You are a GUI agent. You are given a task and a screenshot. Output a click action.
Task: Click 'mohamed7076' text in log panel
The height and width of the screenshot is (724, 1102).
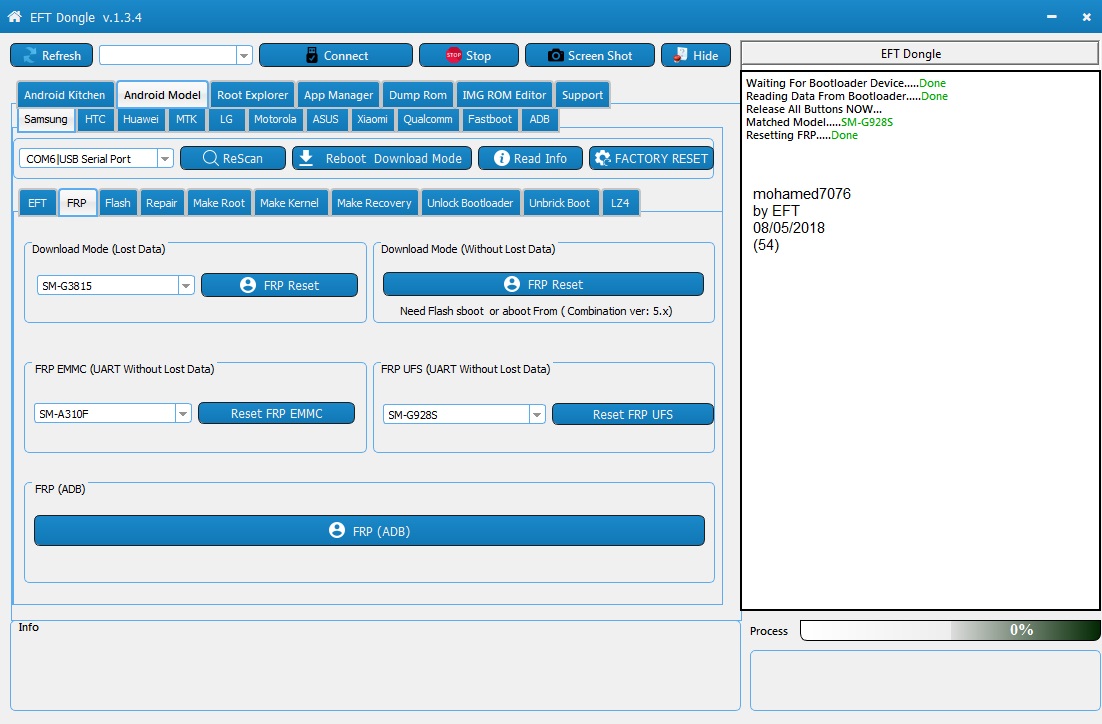pos(801,194)
